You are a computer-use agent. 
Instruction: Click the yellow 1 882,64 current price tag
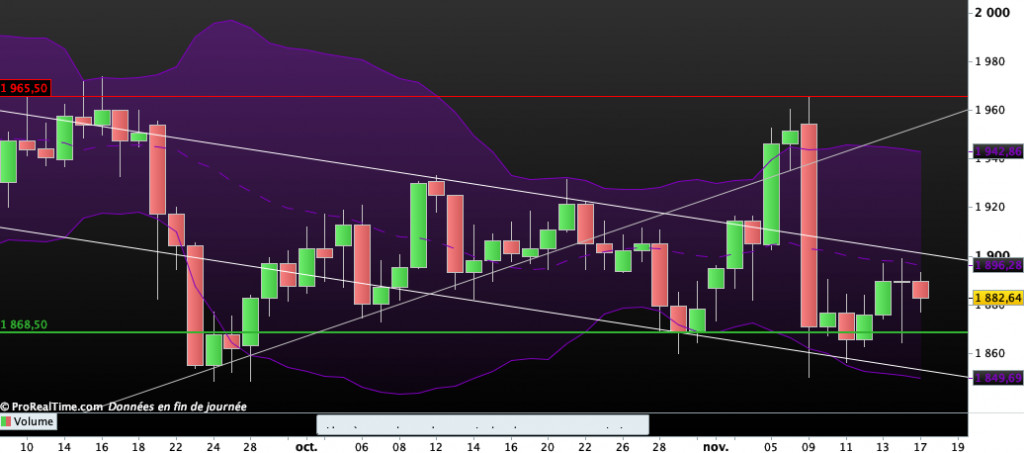click(999, 298)
